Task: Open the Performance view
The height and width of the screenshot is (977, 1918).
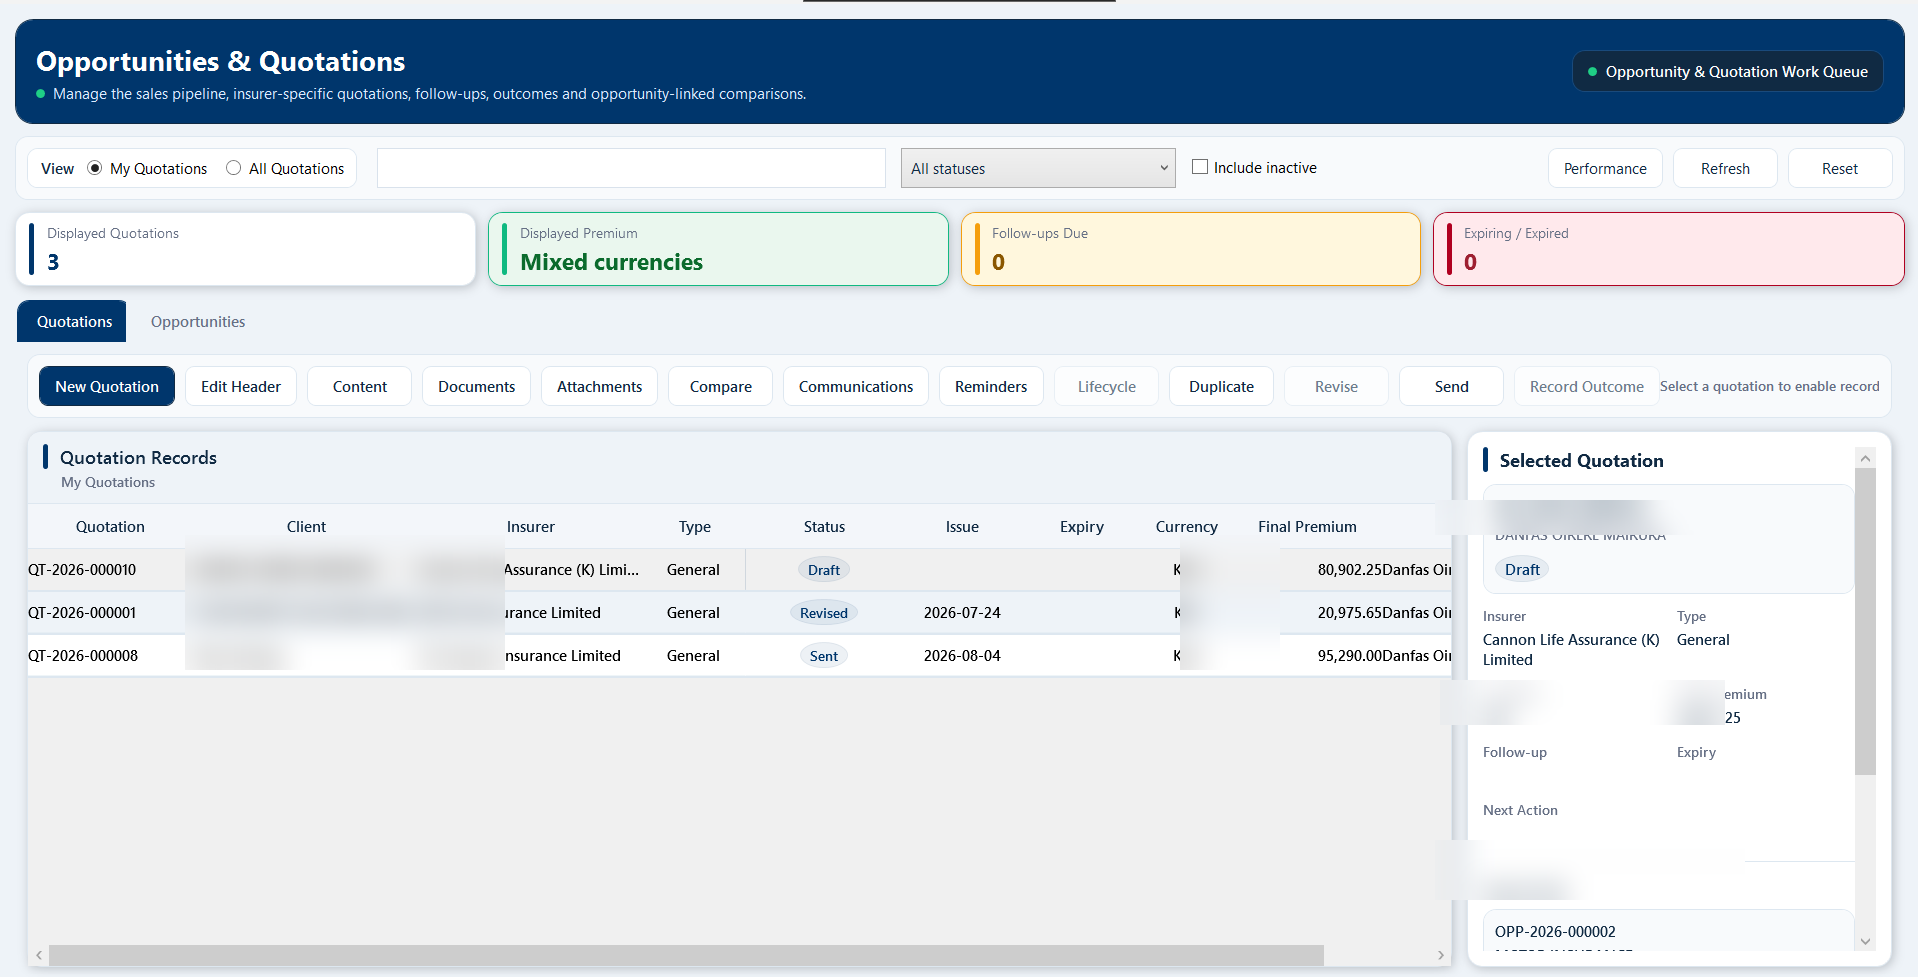Action: pyautogui.click(x=1605, y=168)
